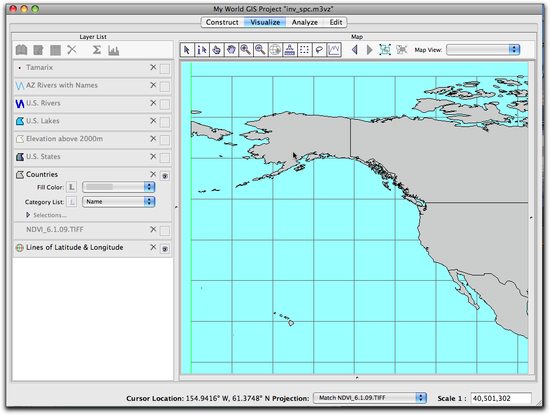Click the Layer List collapse arrow on the divider
Screen dimensions: 550x415
pos(176,207)
